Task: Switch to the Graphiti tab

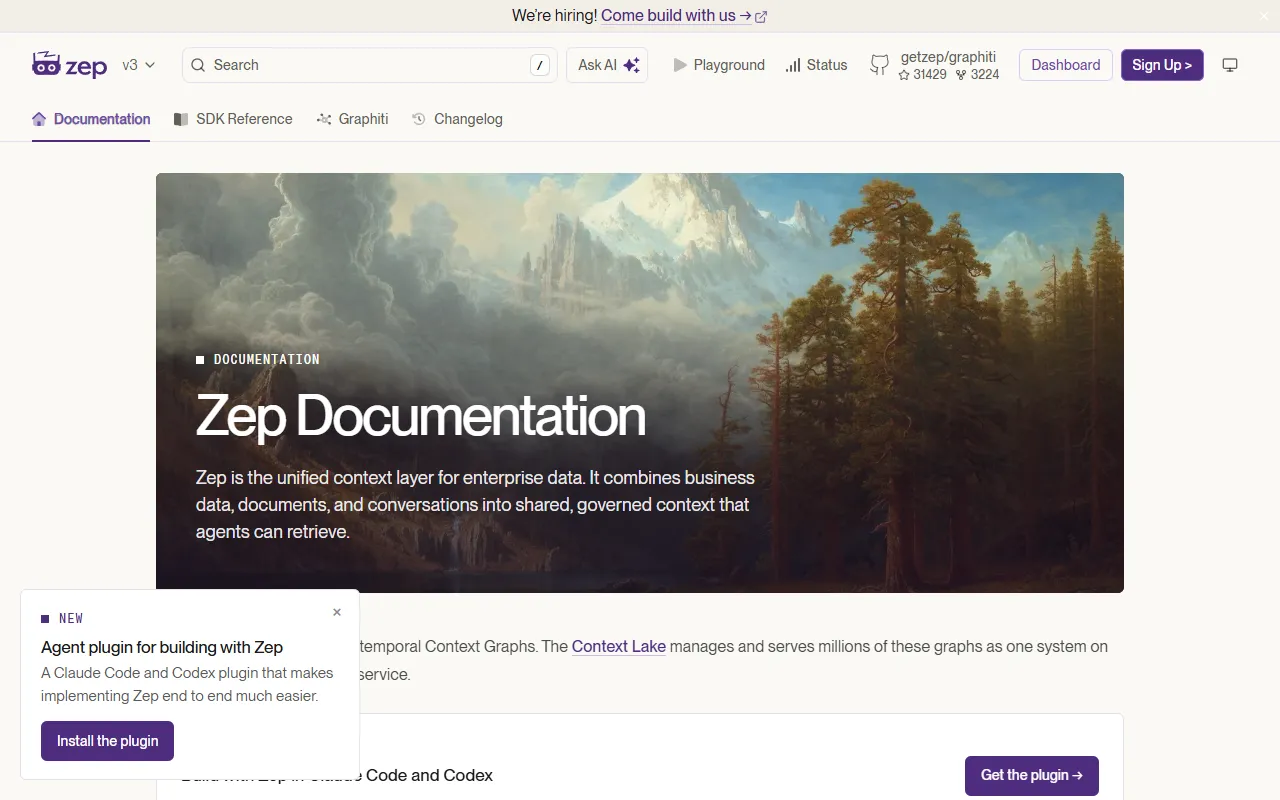Action: [352, 119]
